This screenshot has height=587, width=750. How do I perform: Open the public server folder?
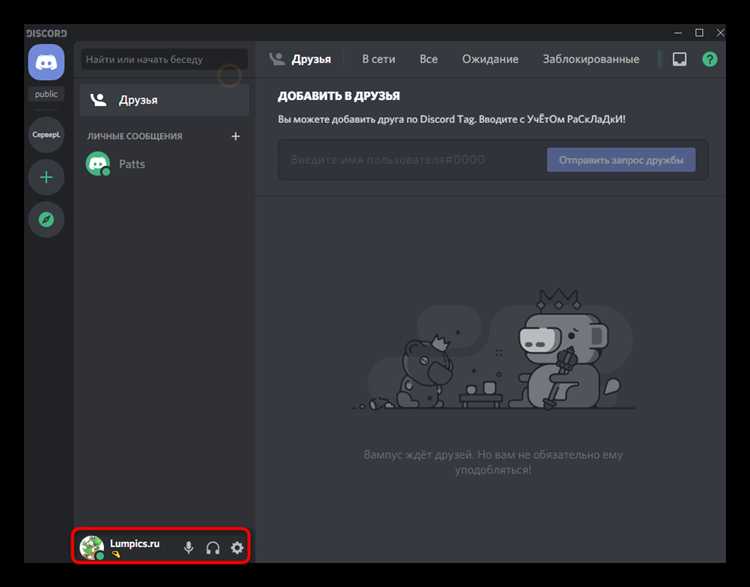[46, 94]
